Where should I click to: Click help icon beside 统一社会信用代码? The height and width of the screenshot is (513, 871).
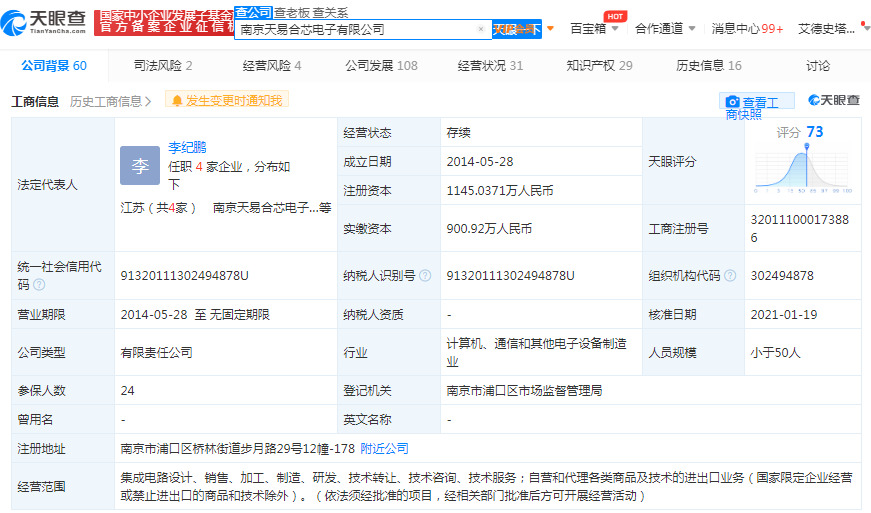tap(39, 284)
